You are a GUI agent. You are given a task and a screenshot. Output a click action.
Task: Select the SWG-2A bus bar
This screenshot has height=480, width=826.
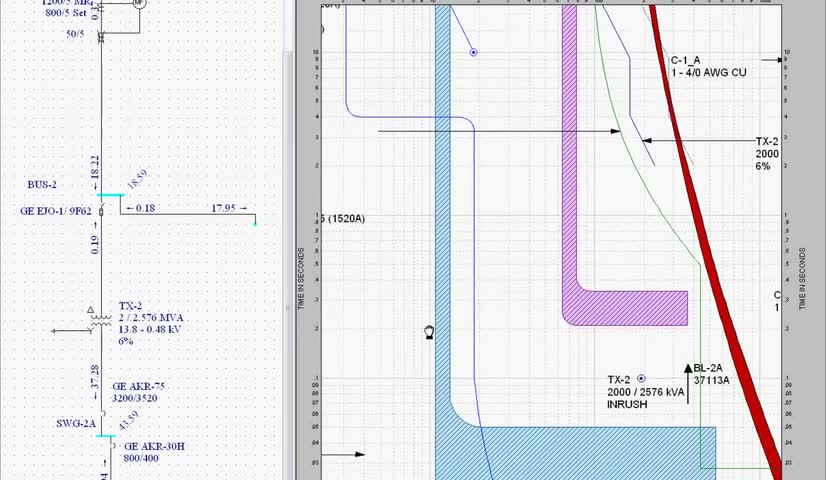[106, 436]
